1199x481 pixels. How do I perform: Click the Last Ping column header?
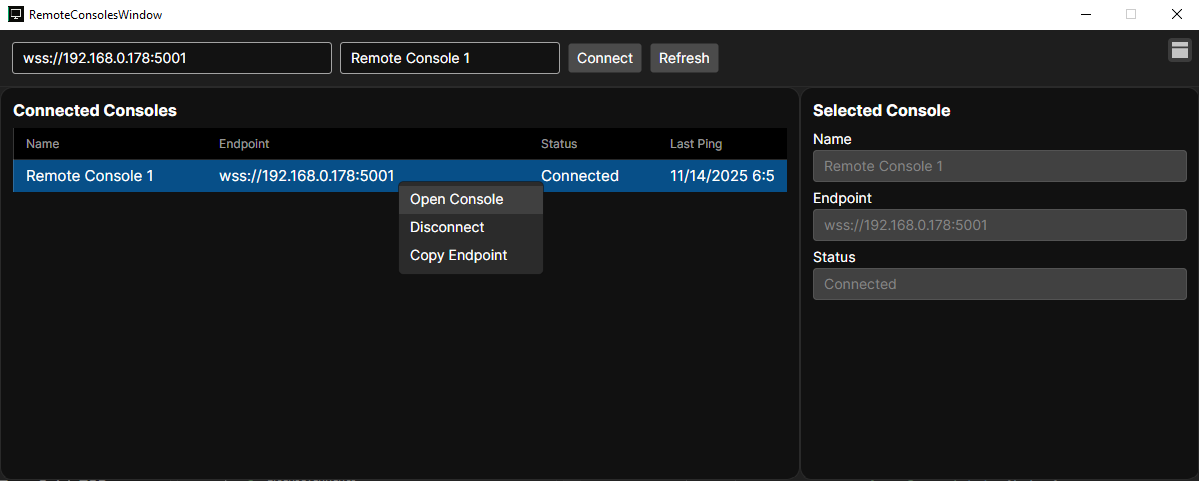[x=696, y=144]
